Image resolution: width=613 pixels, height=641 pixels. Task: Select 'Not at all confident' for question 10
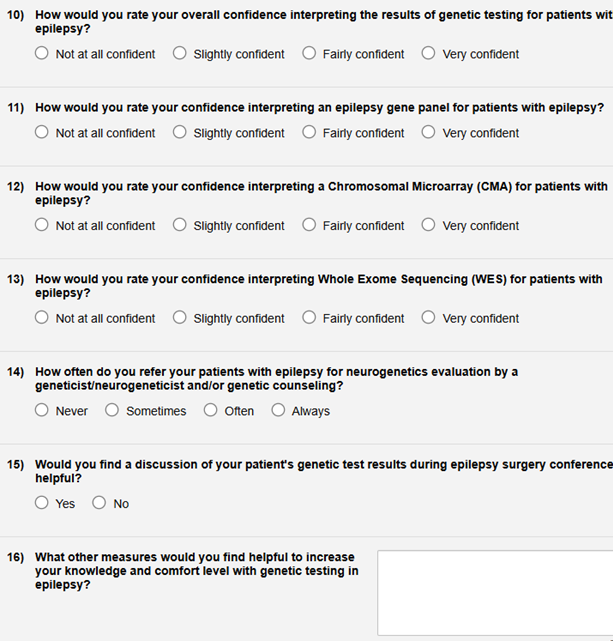(42, 54)
